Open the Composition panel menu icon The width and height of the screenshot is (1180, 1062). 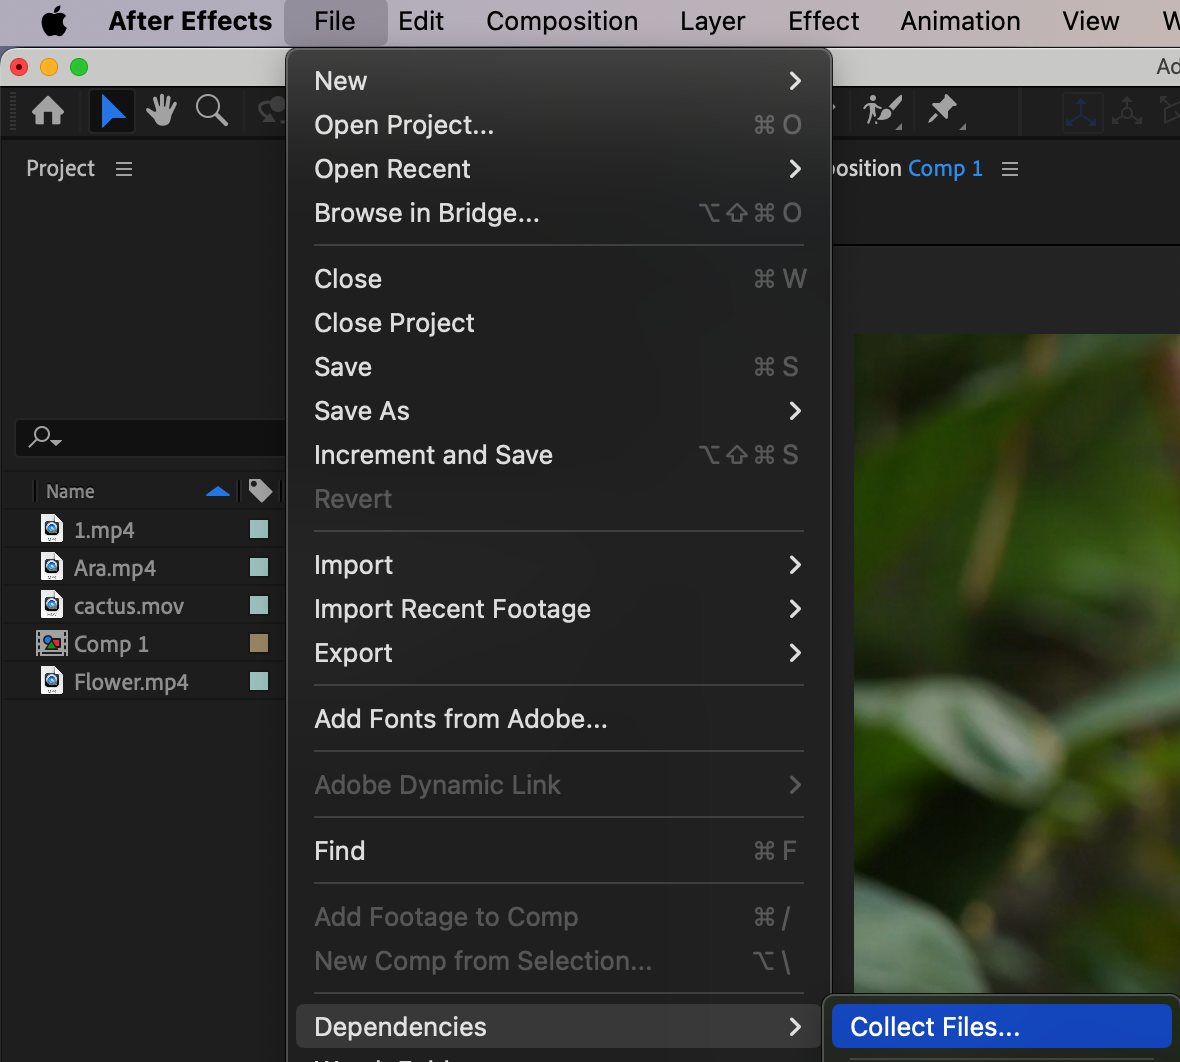pyautogui.click(x=1010, y=169)
